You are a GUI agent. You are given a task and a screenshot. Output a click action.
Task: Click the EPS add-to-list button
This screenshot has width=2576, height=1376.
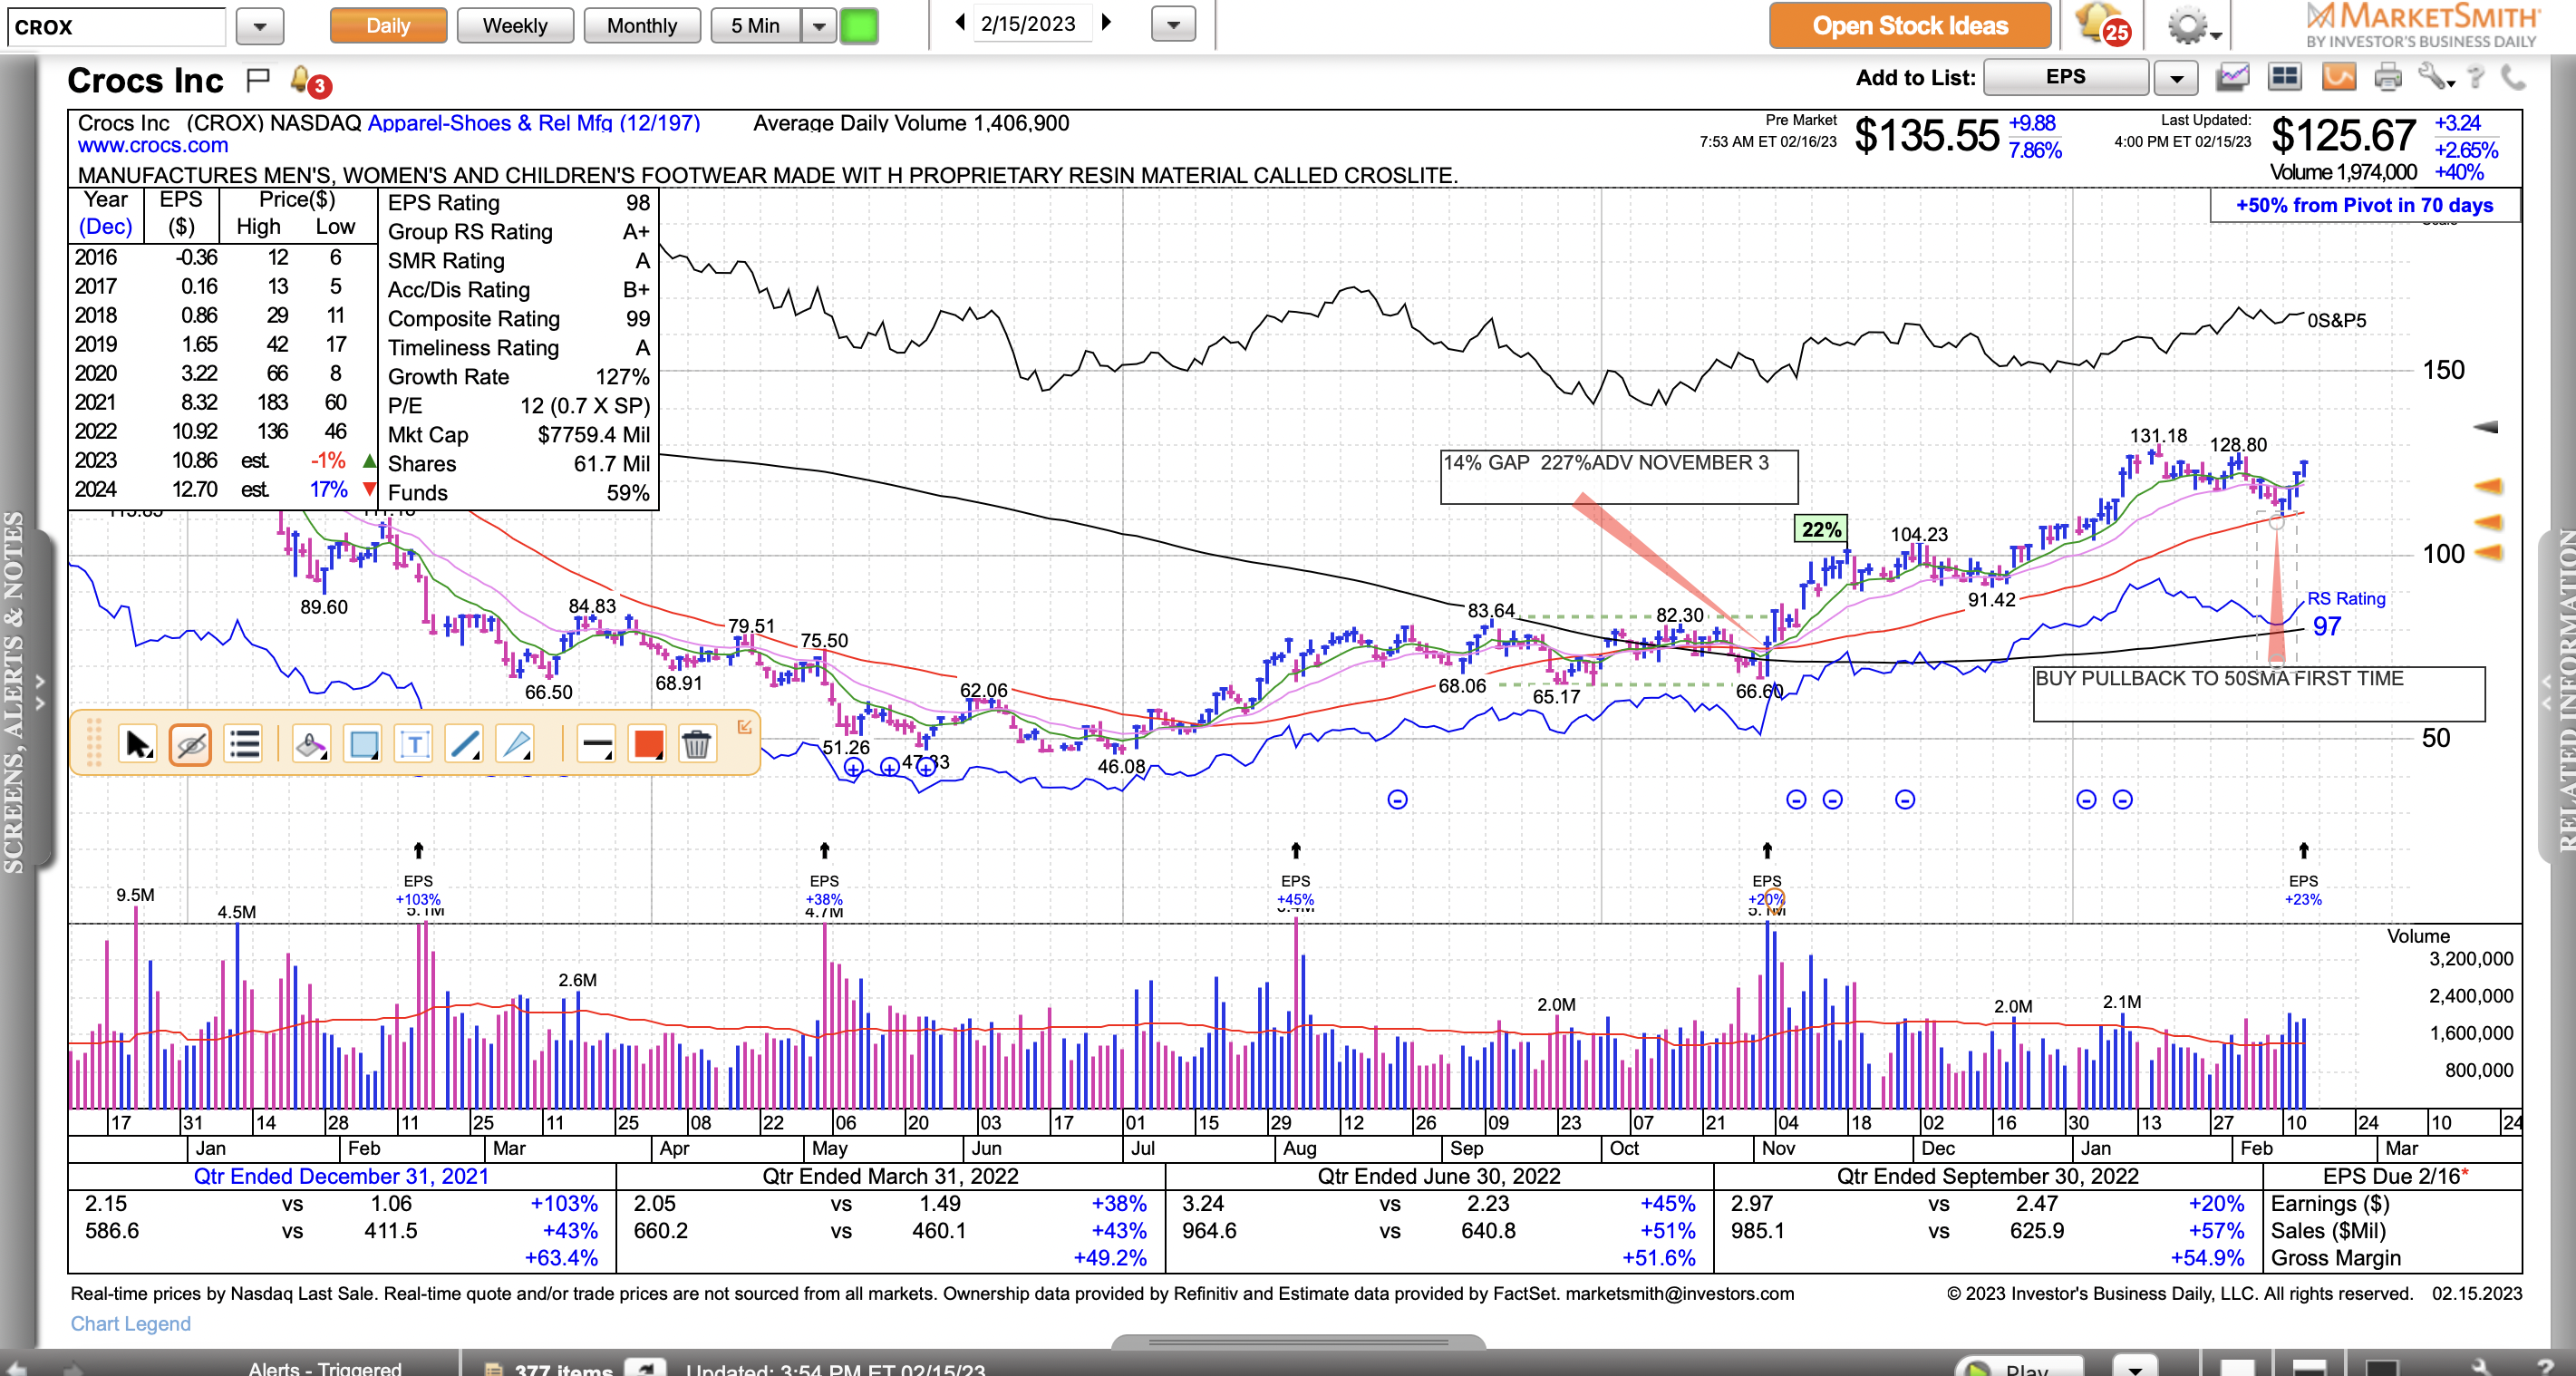pos(2066,77)
